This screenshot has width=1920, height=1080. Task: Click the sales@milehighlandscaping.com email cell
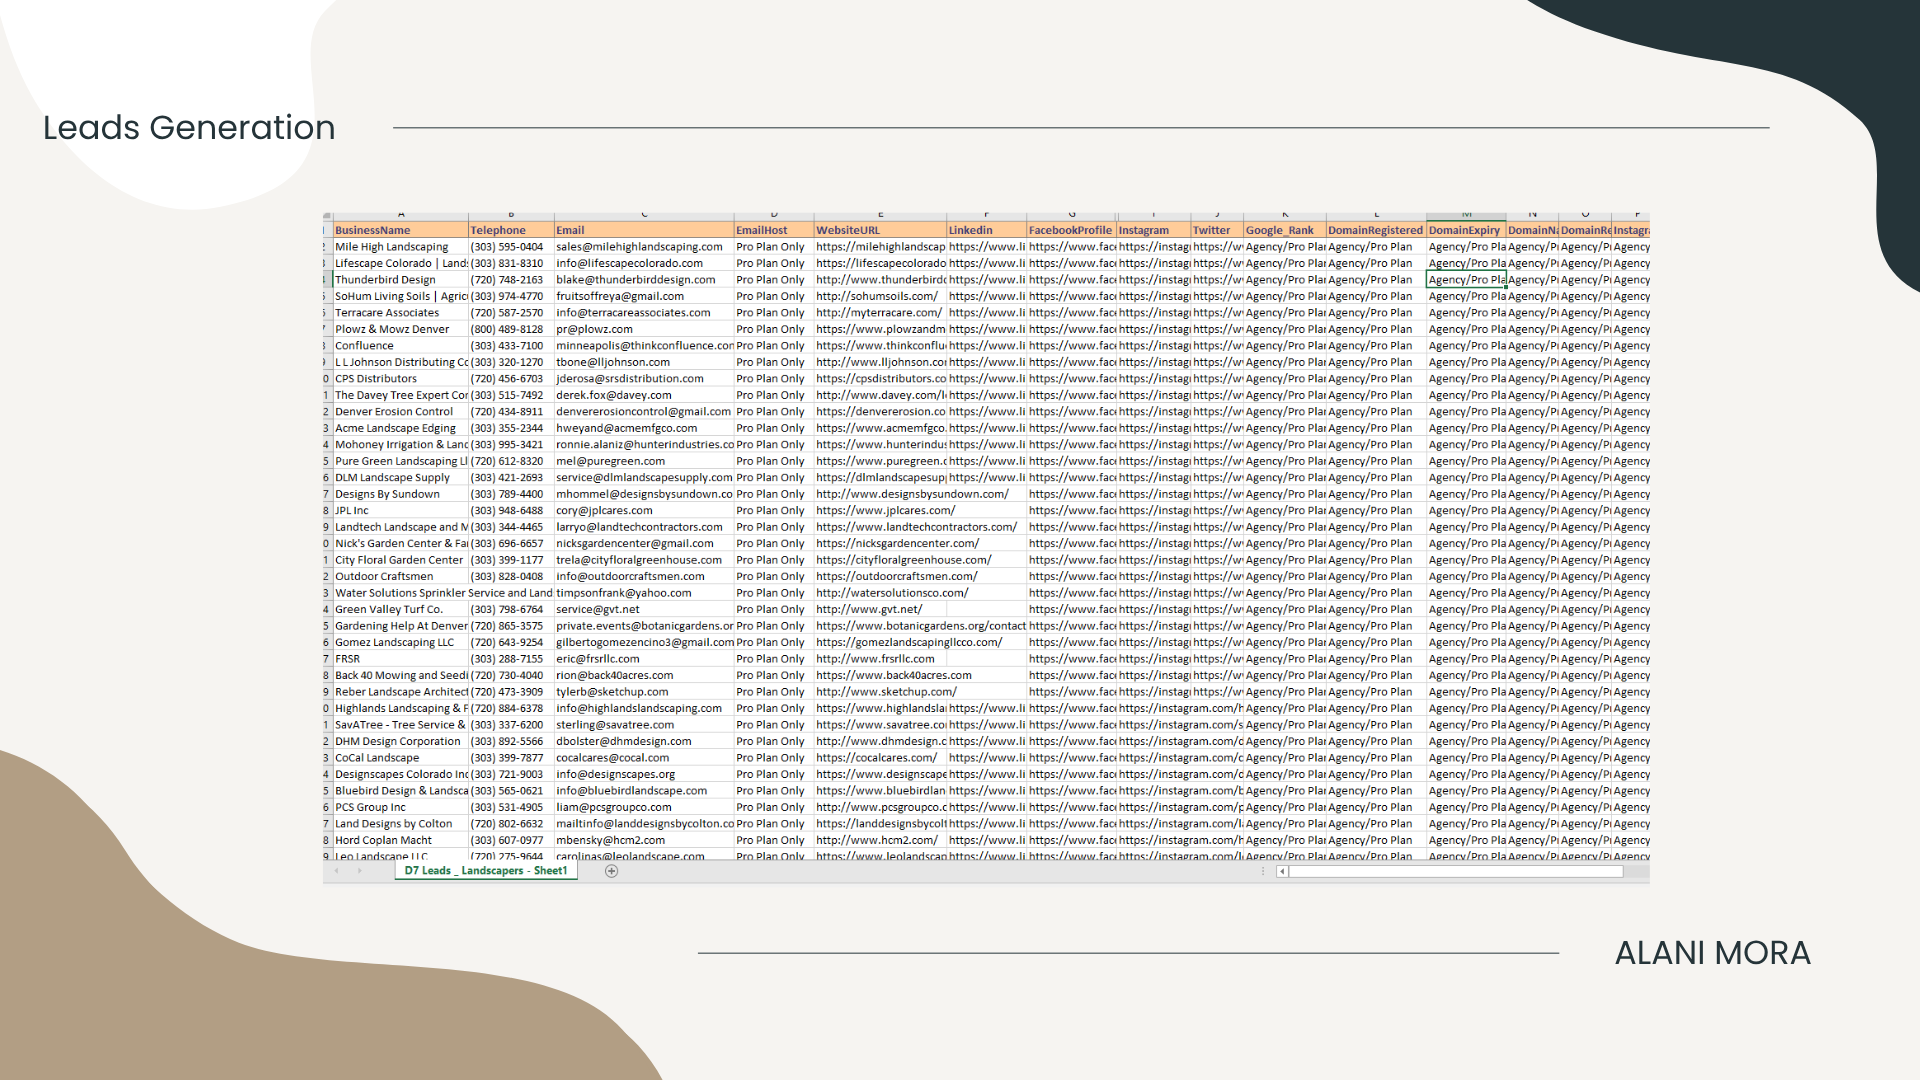point(640,247)
